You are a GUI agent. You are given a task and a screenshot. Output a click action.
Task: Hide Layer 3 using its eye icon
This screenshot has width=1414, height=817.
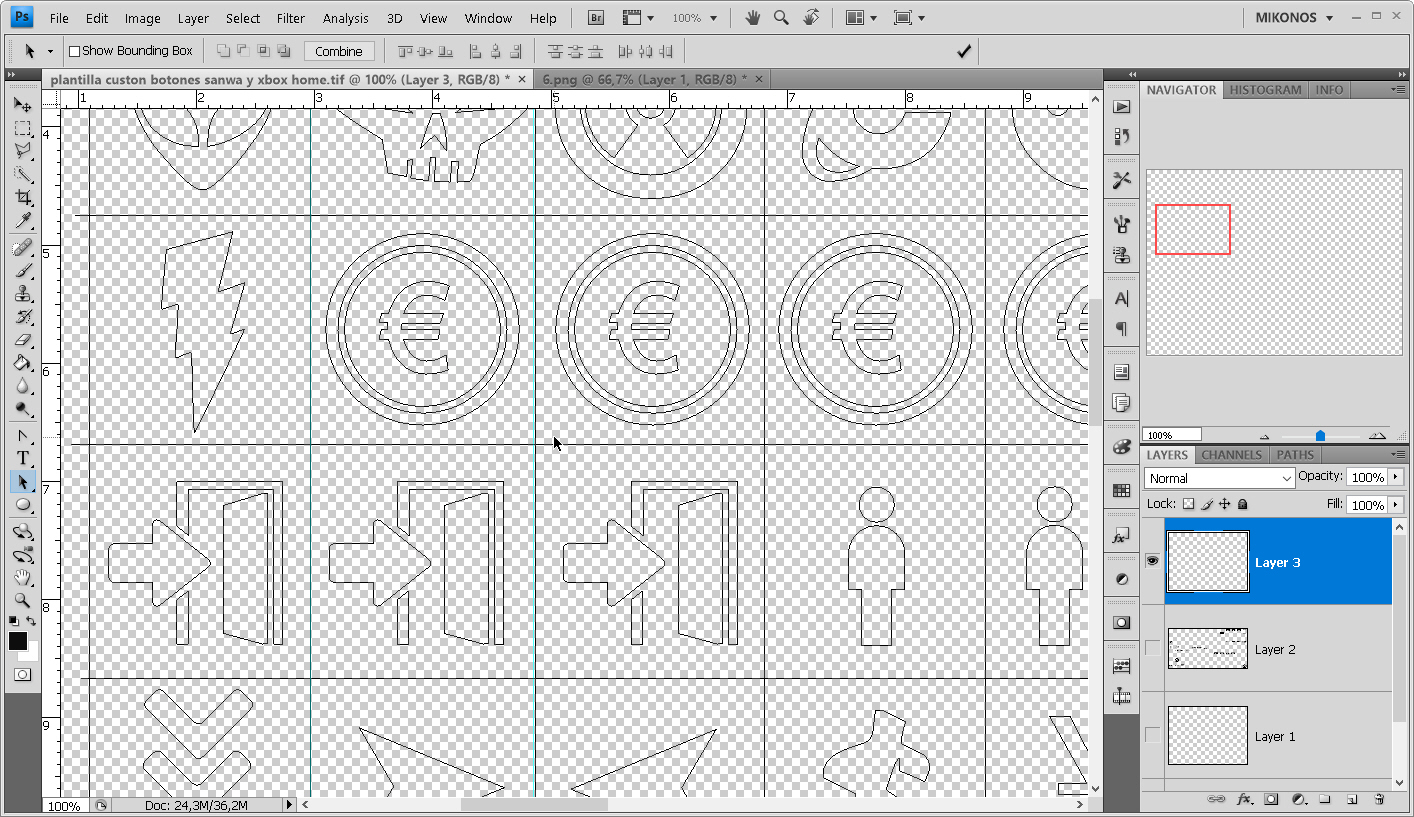pos(1152,561)
